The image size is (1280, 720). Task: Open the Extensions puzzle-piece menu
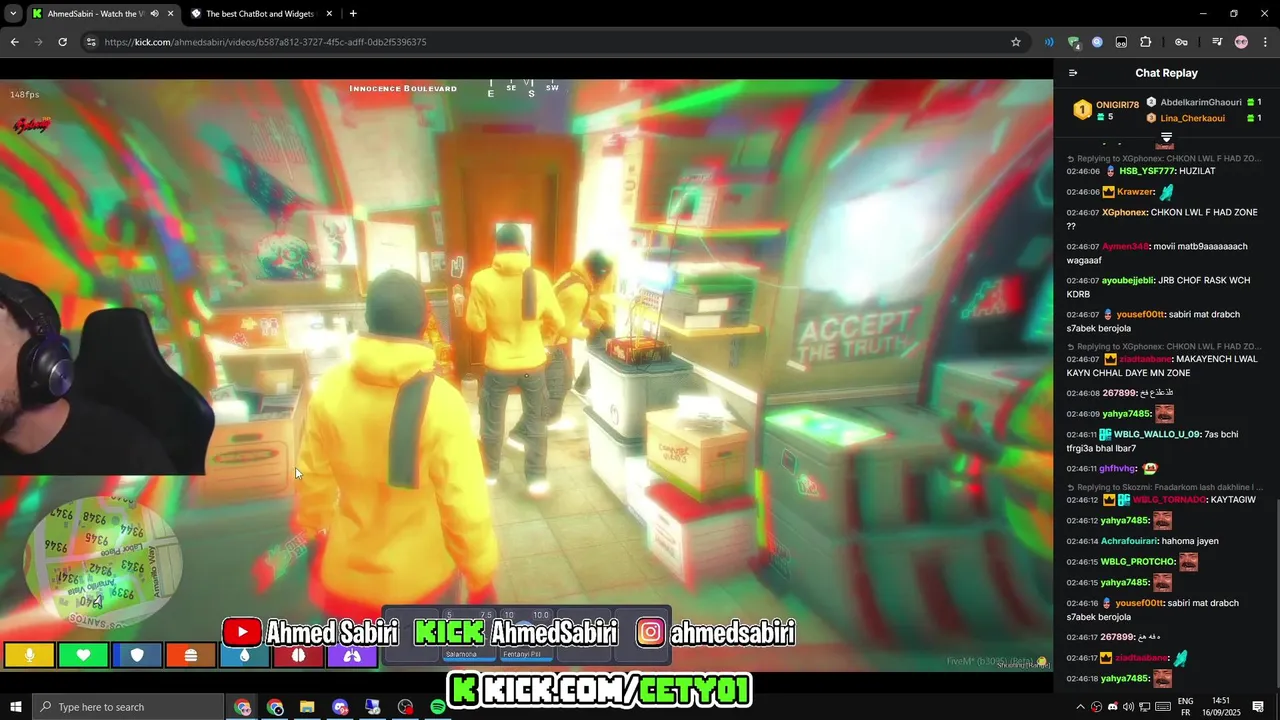coord(1146,42)
